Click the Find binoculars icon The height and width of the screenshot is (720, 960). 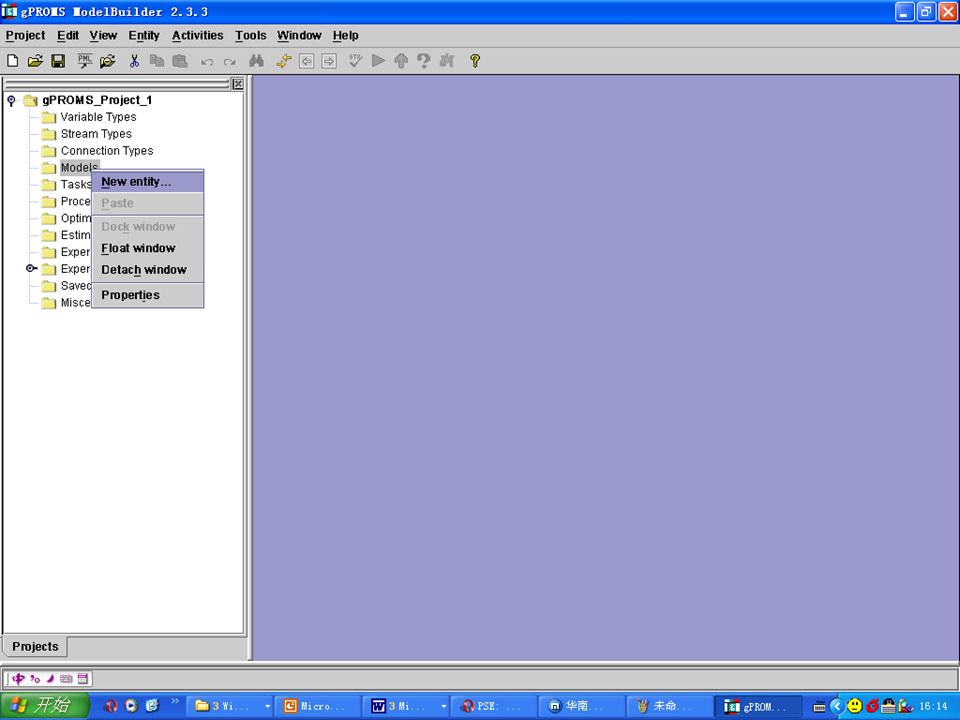click(257, 61)
